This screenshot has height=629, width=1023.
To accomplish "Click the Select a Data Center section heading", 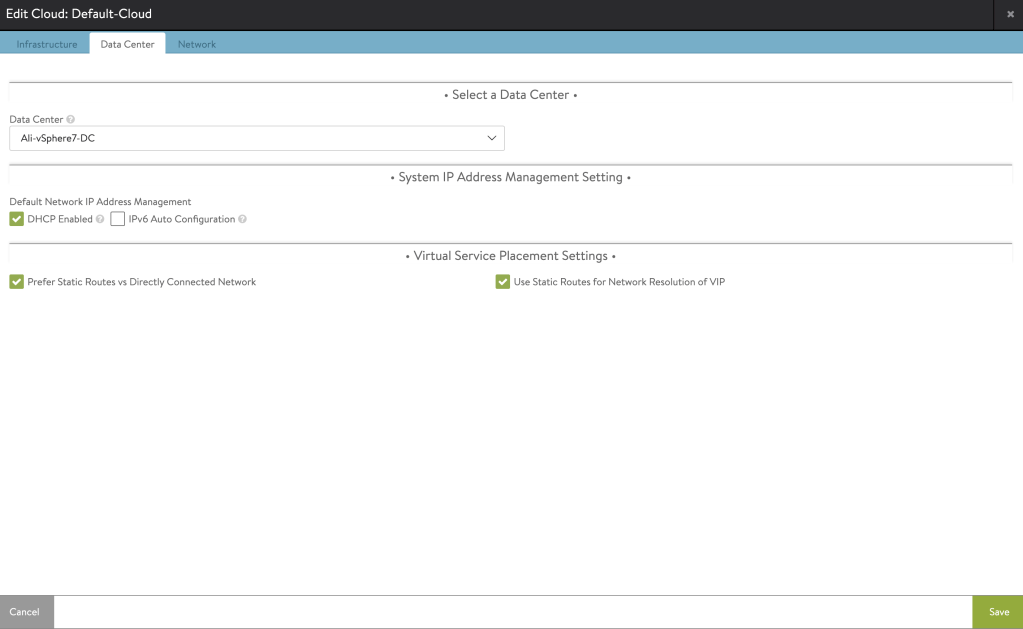I will click(510, 95).
